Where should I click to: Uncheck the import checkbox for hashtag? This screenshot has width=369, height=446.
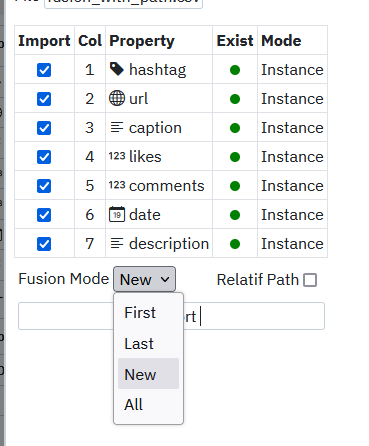(44, 70)
